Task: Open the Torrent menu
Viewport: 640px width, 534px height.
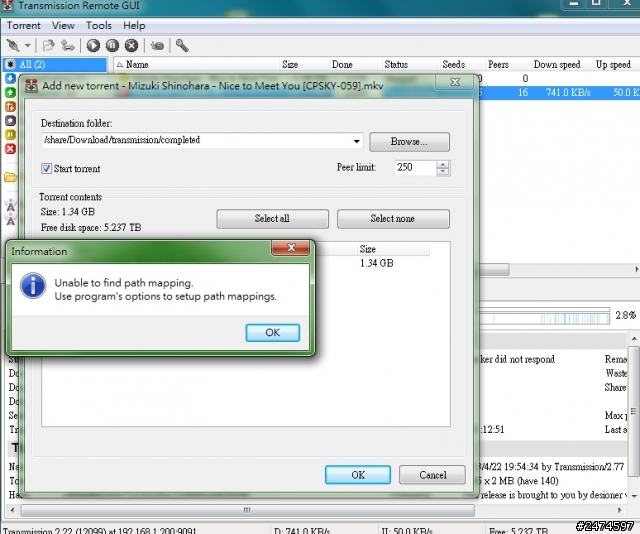Action: pos(24,26)
